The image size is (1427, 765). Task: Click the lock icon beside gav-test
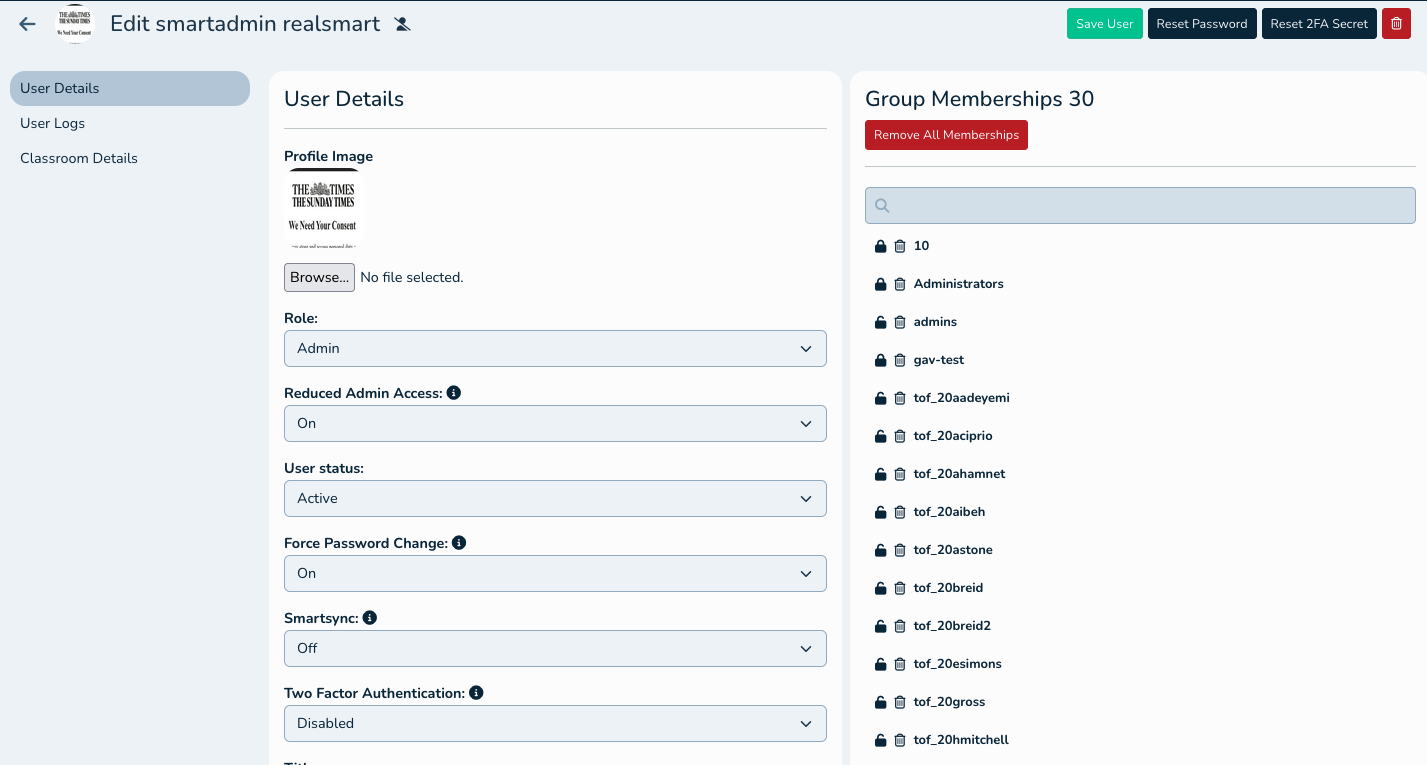point(880,360)
